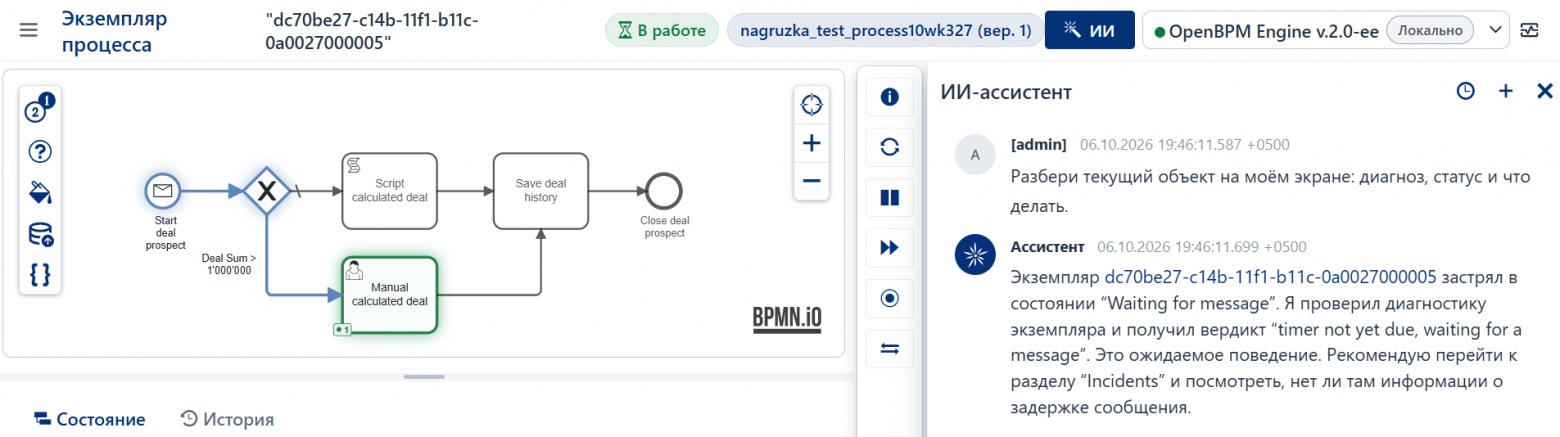The width and height of the screenshot is (1560, 437).
Task: Click the panel splitter handle below diagram
Action: tap(425, 376)
